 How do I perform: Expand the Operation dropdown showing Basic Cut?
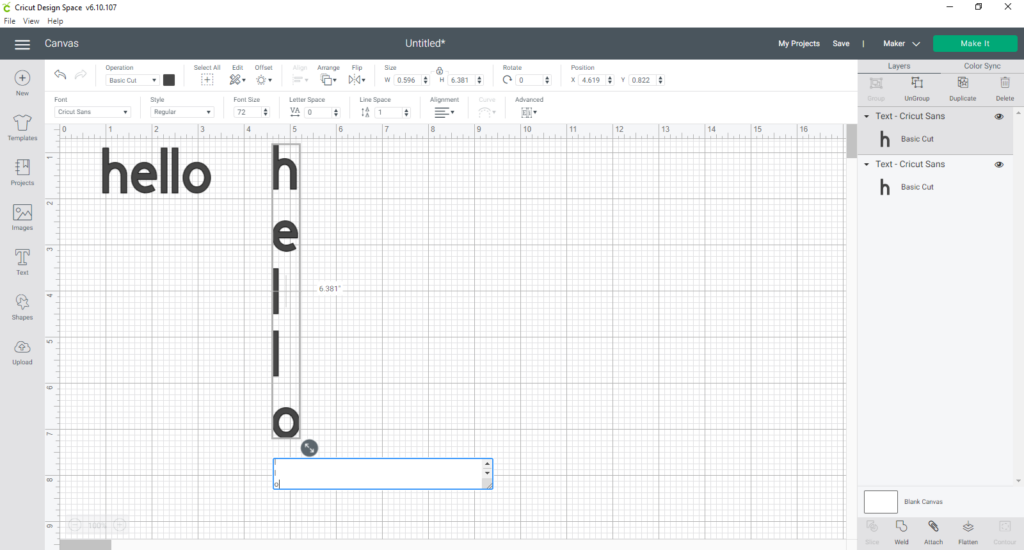(132, 80)
